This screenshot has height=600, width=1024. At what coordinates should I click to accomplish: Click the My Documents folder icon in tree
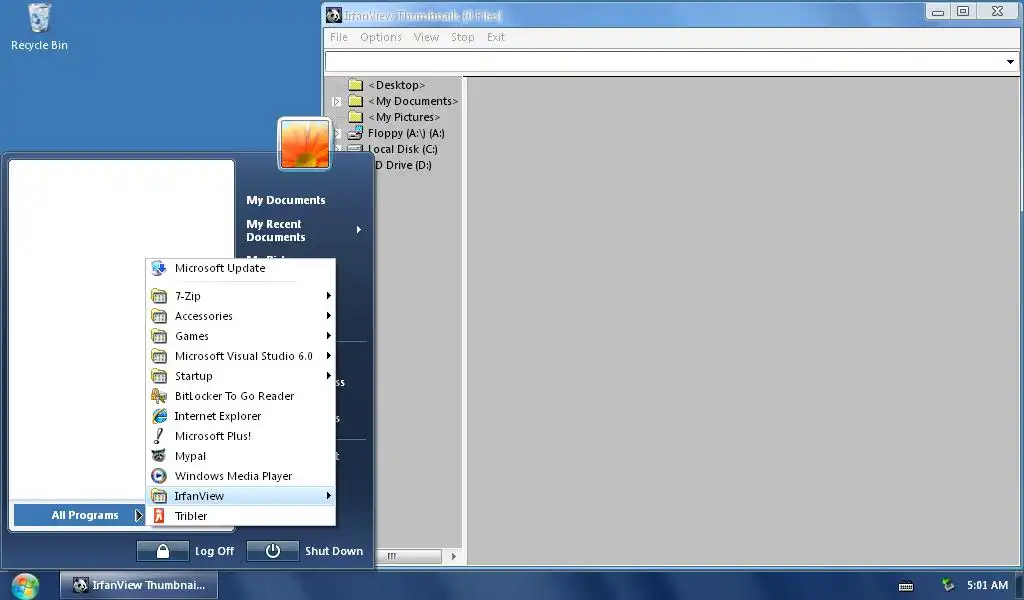click(x=355, y=101)
